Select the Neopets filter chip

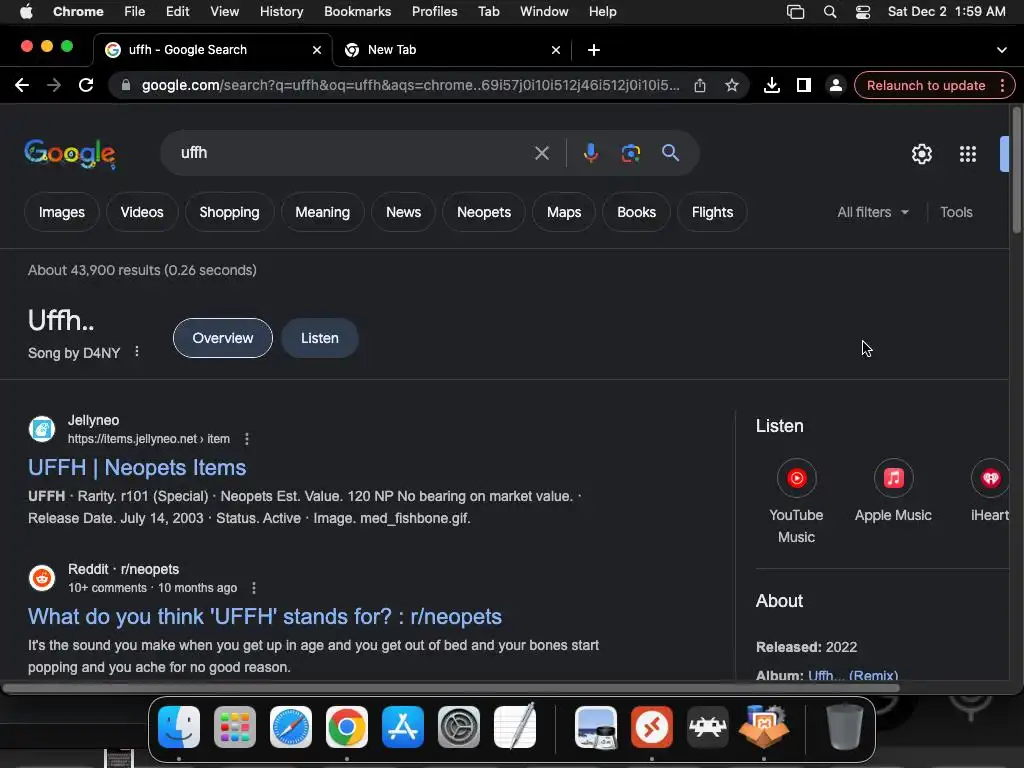click(x=484, y=212)
